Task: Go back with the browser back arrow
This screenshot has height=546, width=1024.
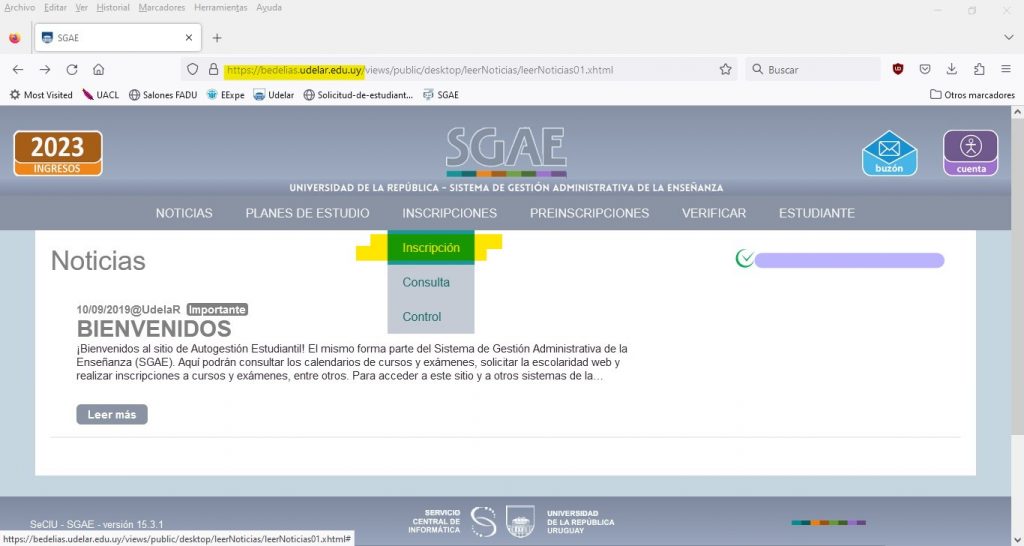Action: (18, 69)
